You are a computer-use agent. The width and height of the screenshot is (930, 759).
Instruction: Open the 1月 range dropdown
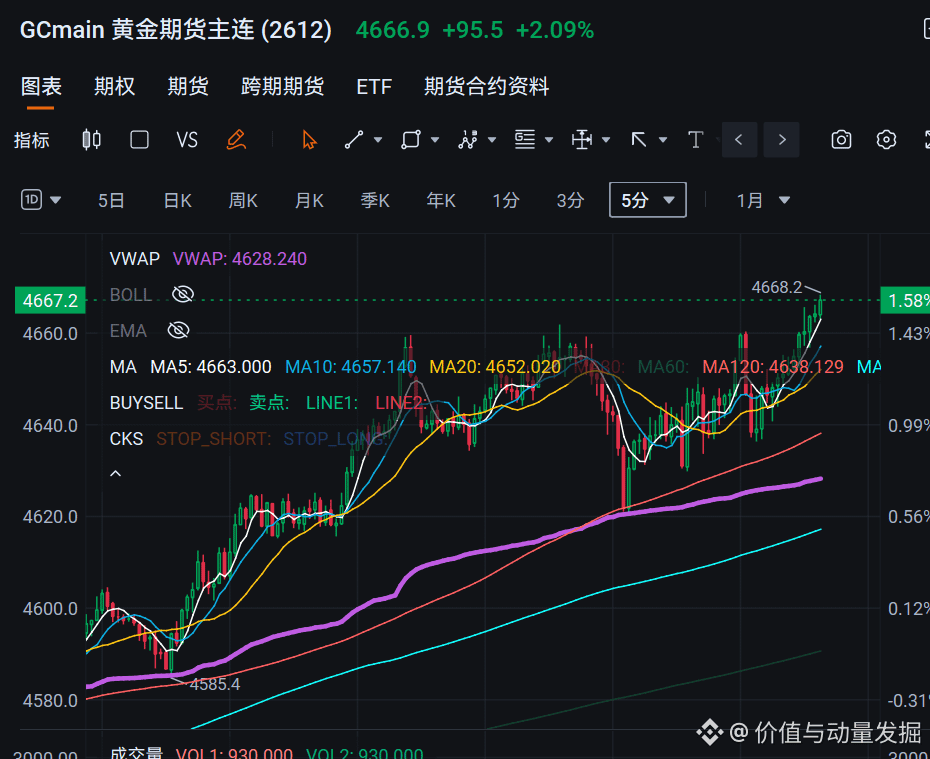pyautogui.click(x=763, y=200)
